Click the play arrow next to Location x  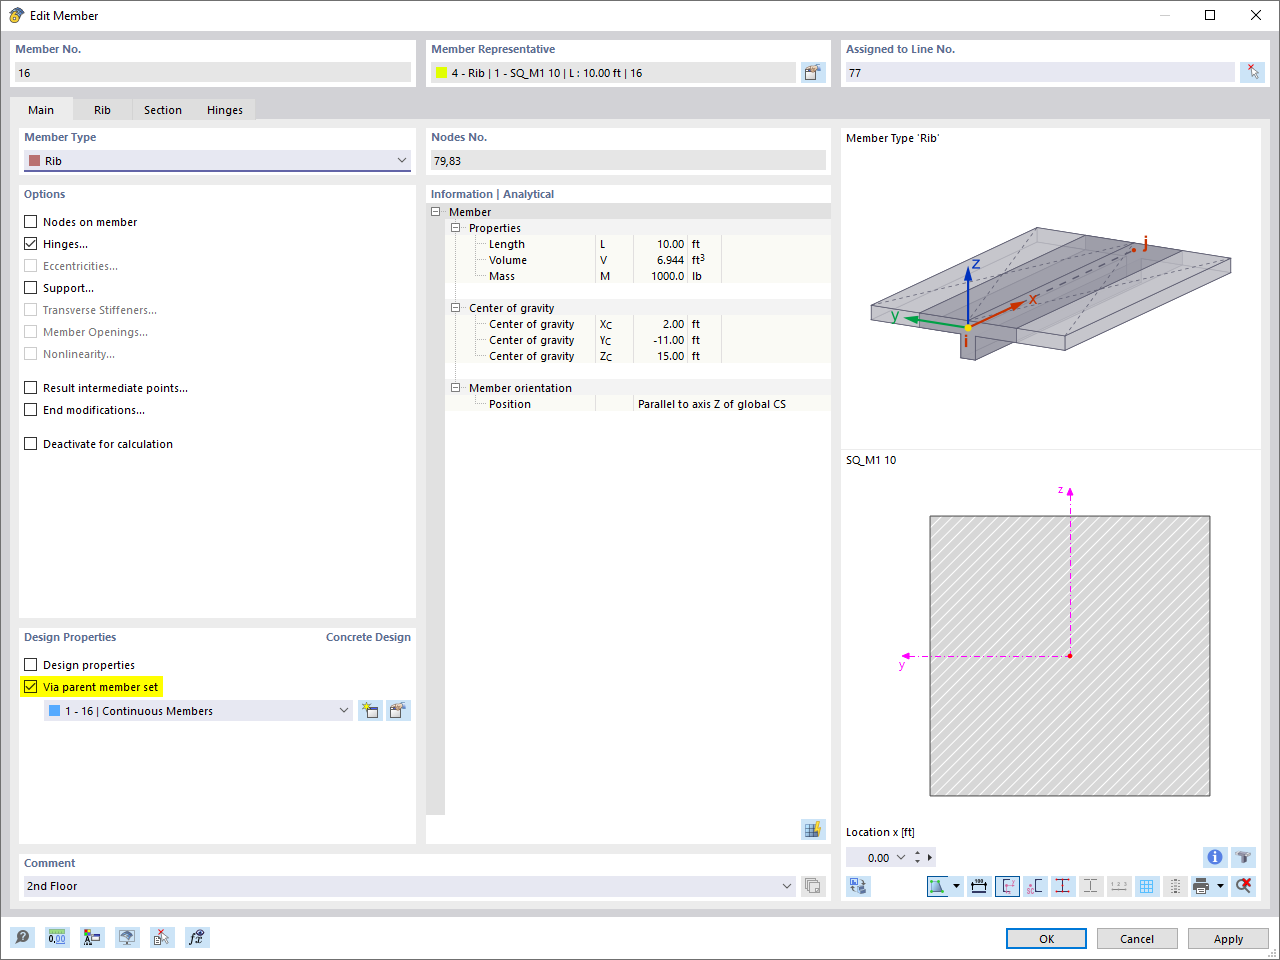pos(930,857)
